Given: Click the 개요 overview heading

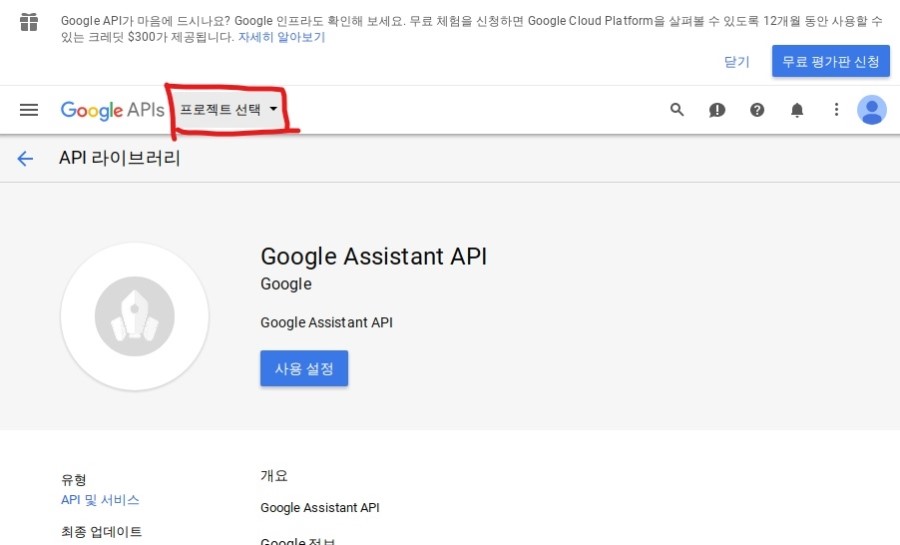Looking at the screenshot, I should pos(274,476).
